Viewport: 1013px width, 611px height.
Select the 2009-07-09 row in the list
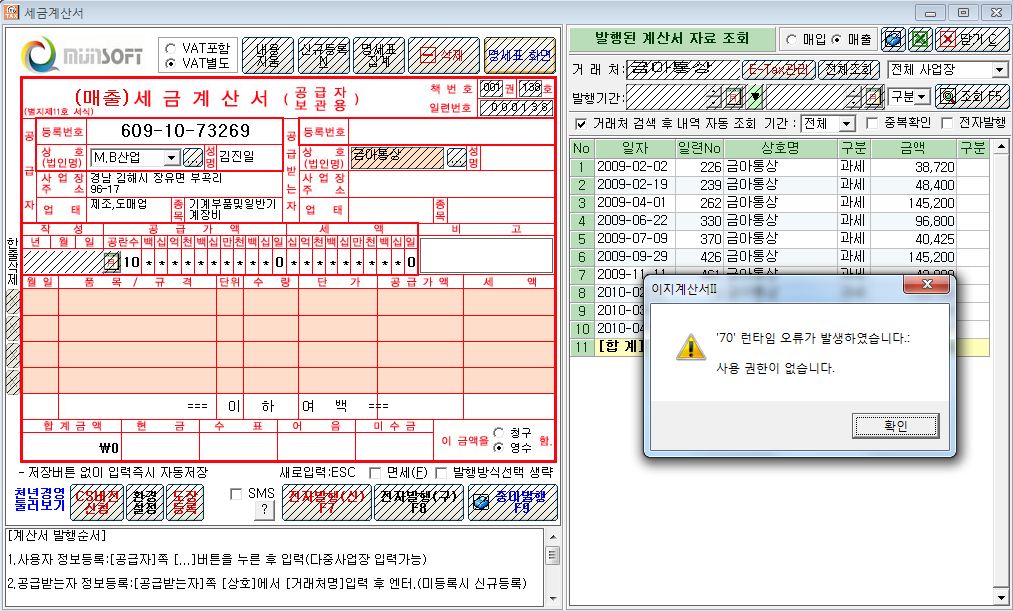(x=779, y=239)
